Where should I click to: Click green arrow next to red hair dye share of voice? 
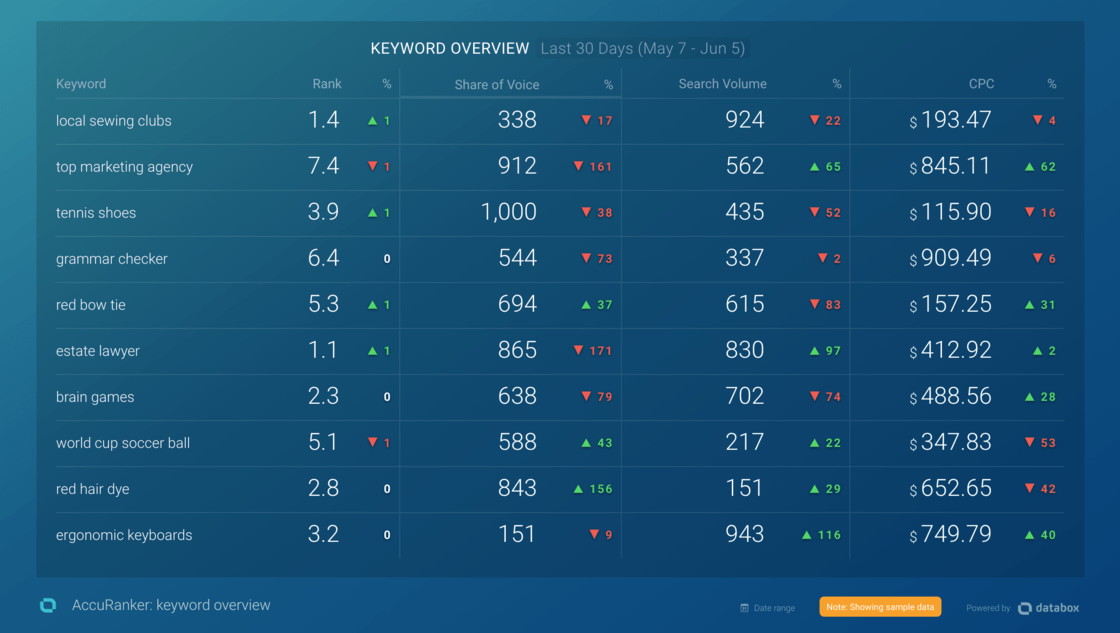[578, 489]
